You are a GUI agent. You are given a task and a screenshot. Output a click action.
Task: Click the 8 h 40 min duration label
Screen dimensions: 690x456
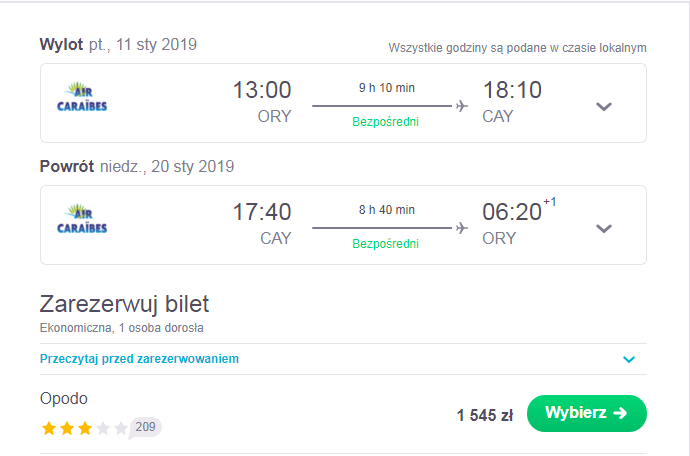(x=386, y=210)
